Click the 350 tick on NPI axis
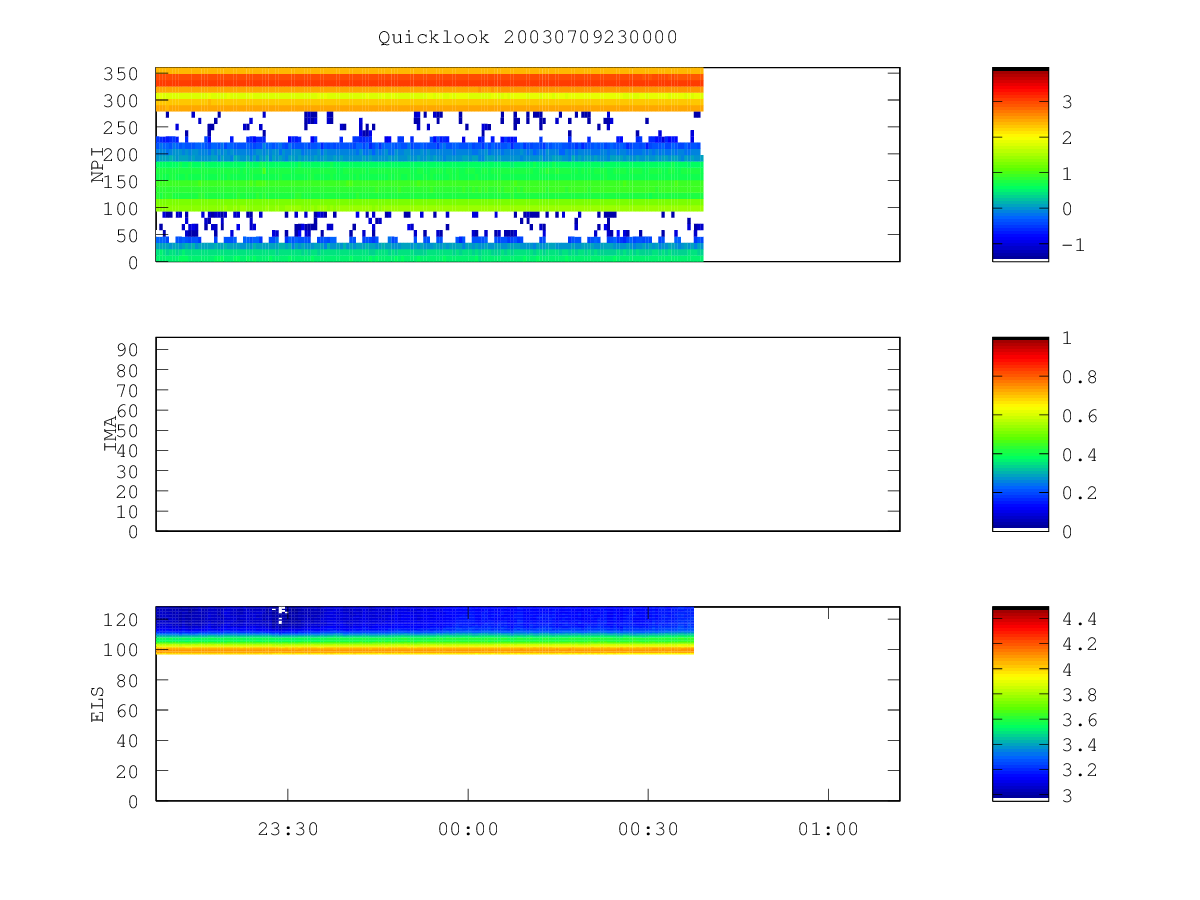The image size is (1200, 900). pos(123,74)
